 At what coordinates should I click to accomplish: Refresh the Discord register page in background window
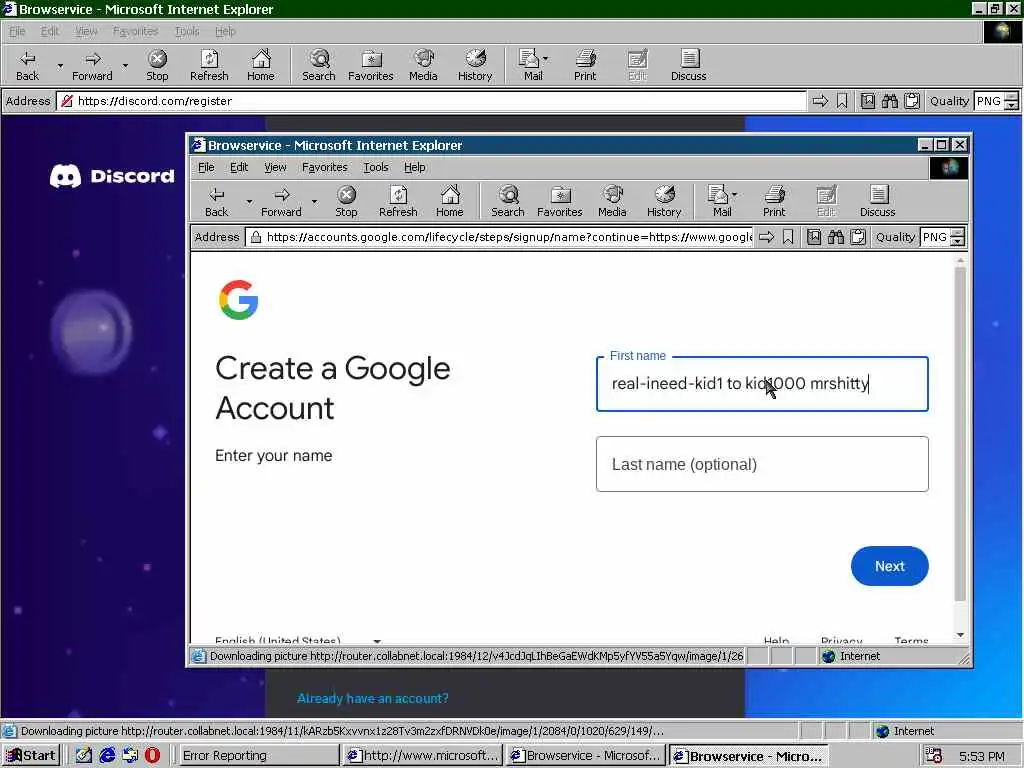coord(209,65)
